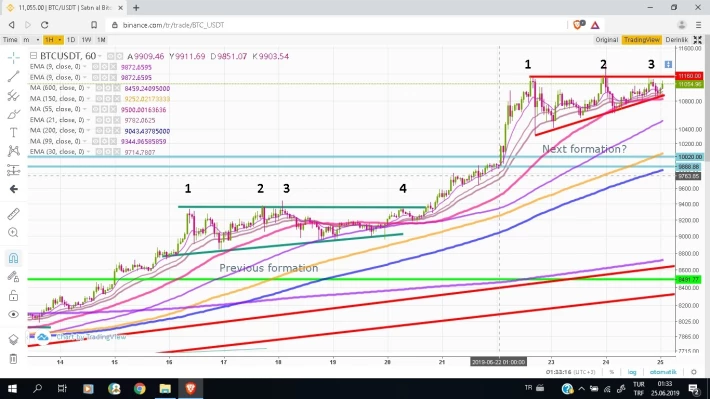The width and height of the screenshot is (710, 399).
Task: Toggle fullscreen chart with arrows icon
Action: click(x=698, y=40)
